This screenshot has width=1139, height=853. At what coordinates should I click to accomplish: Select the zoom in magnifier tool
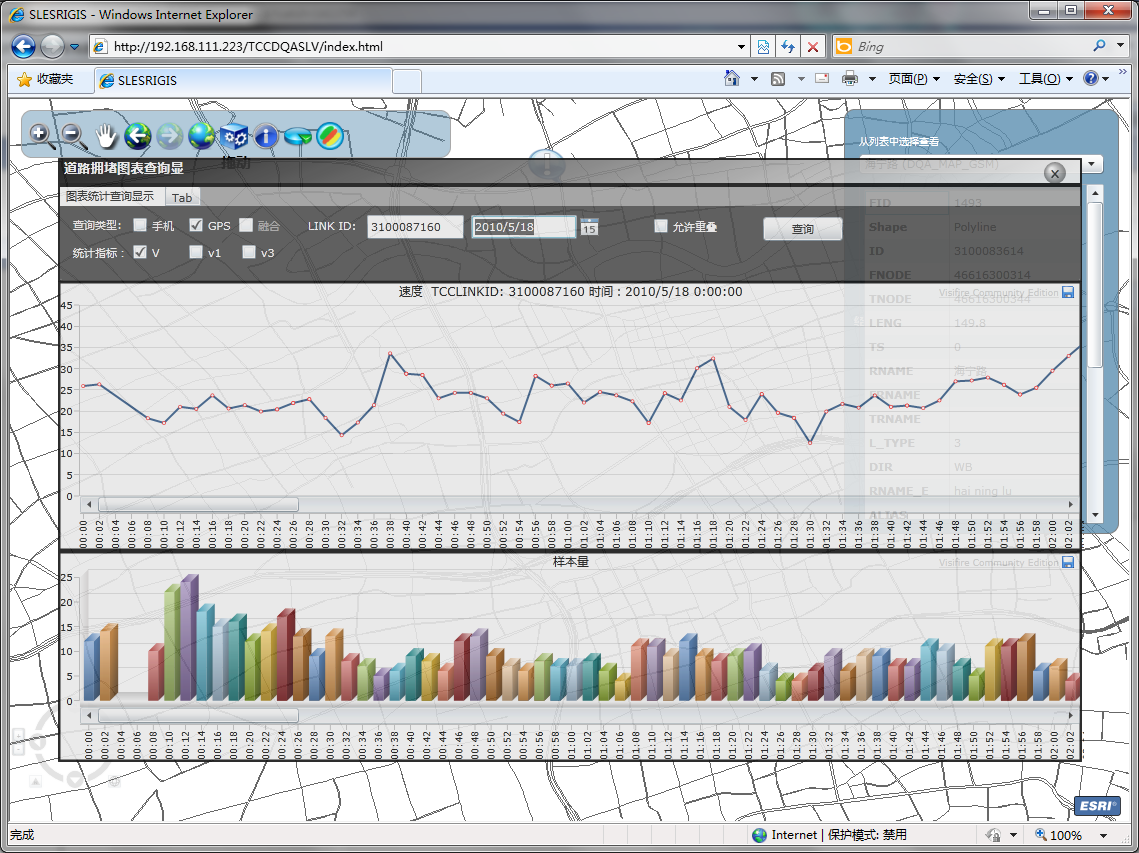40,134
